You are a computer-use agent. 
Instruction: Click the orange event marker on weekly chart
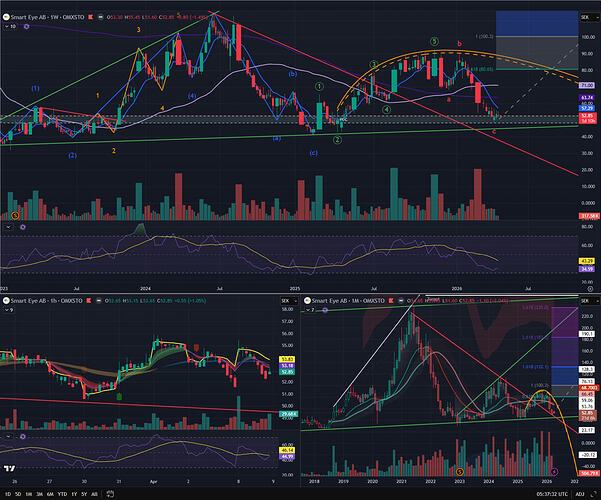15,213
